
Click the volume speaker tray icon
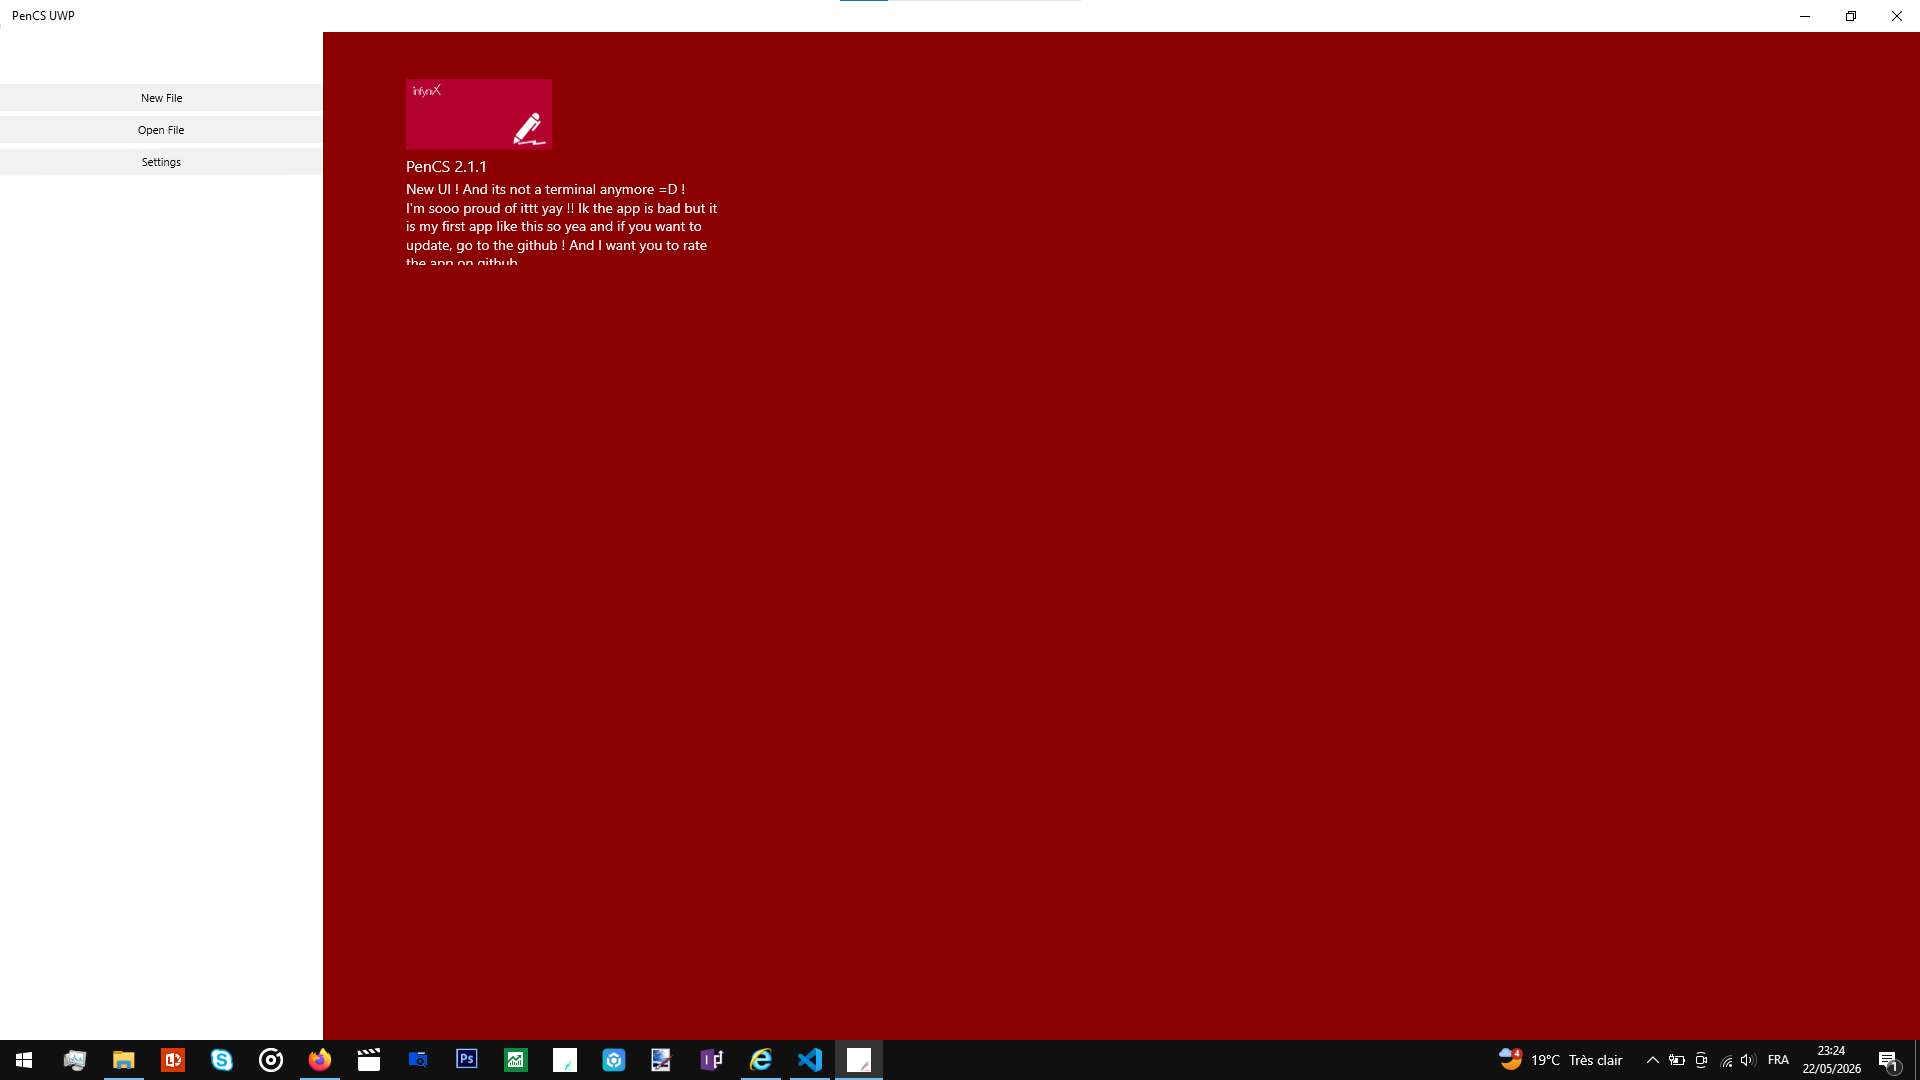[1748, 1060]
